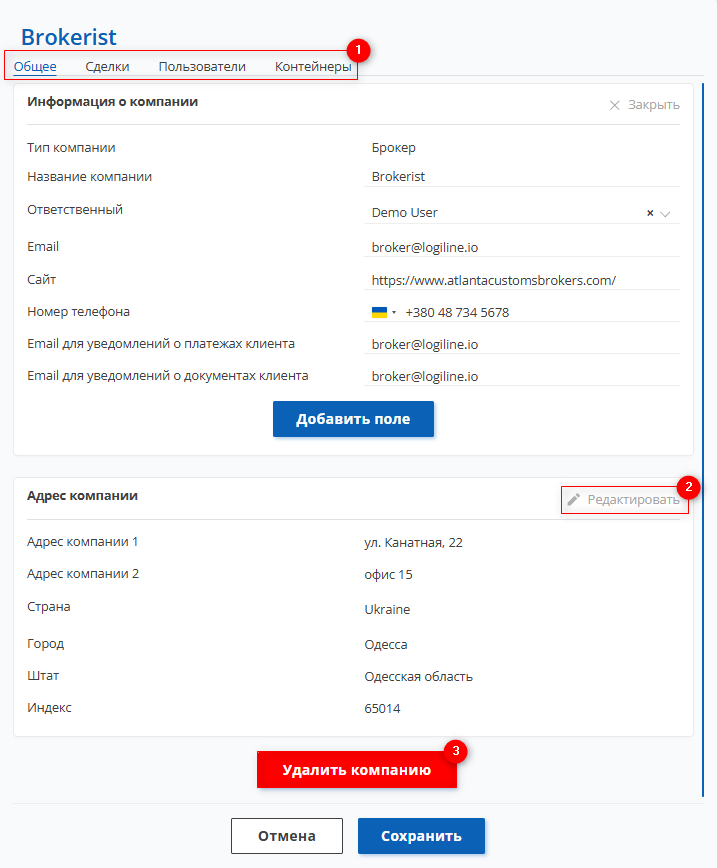Go to the Пользователи tab
This screenshot has width=717, height=868.
(x=202, y=66)
